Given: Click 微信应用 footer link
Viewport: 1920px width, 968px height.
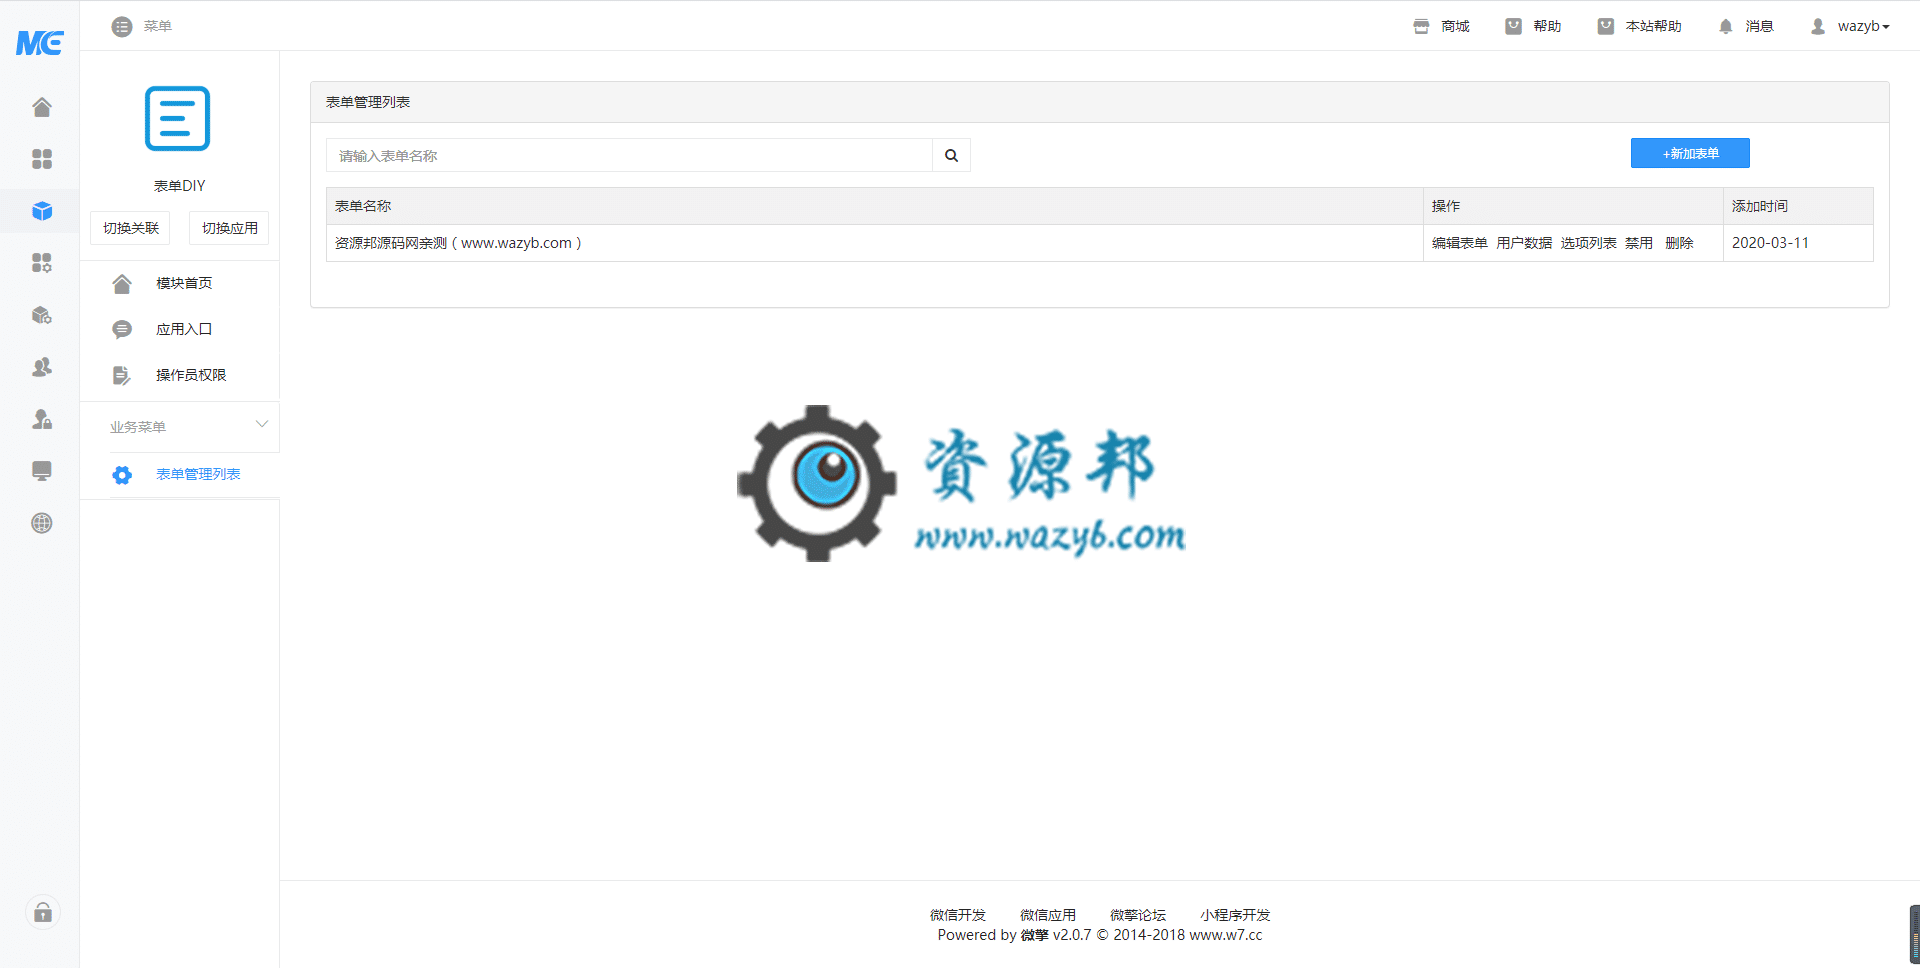Looking at the screenshot, I should tap(1047, 915).
